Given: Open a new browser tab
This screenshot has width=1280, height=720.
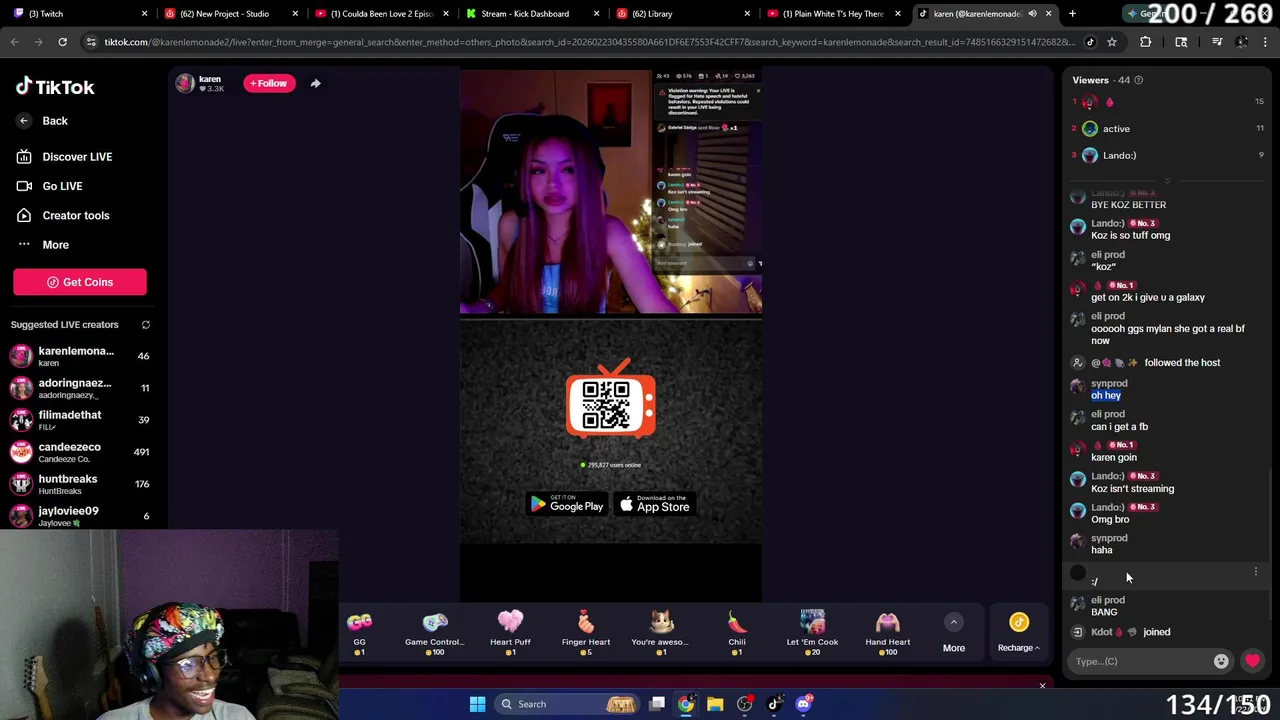Looking at the screenshot, I should 1072,14.
